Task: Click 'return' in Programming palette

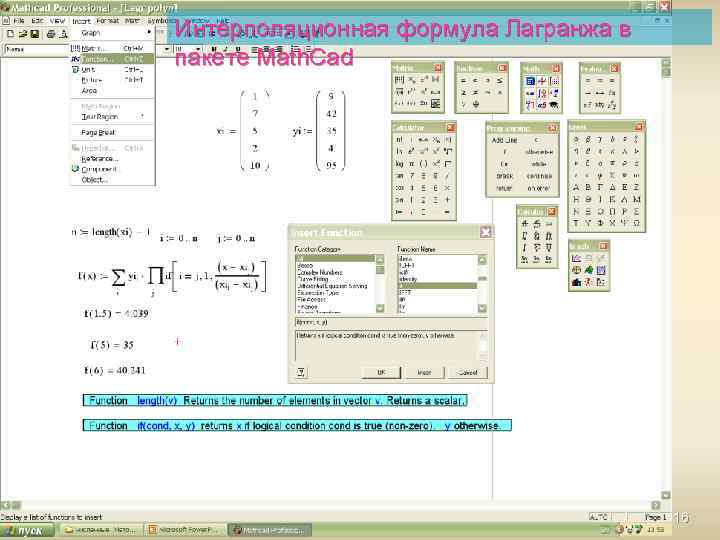Action: tap(504, 188)
